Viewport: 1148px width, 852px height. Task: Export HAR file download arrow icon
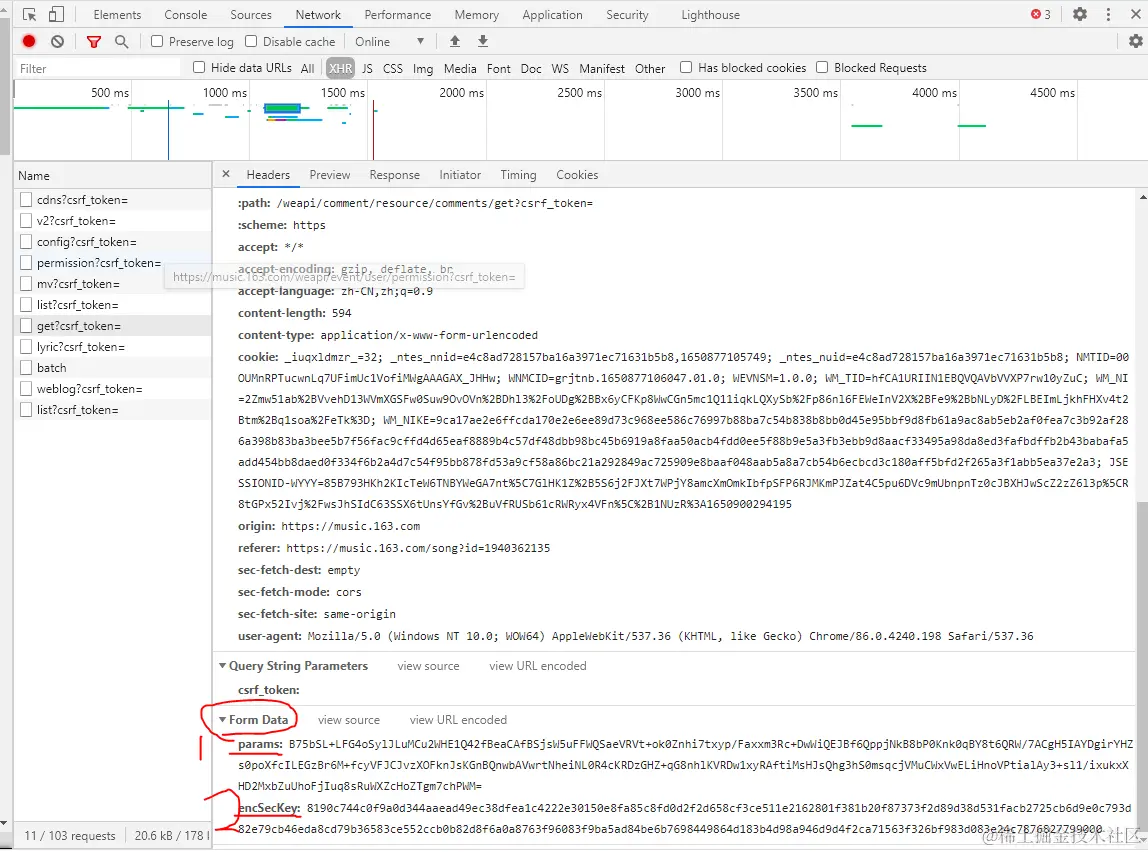[483, 41]
